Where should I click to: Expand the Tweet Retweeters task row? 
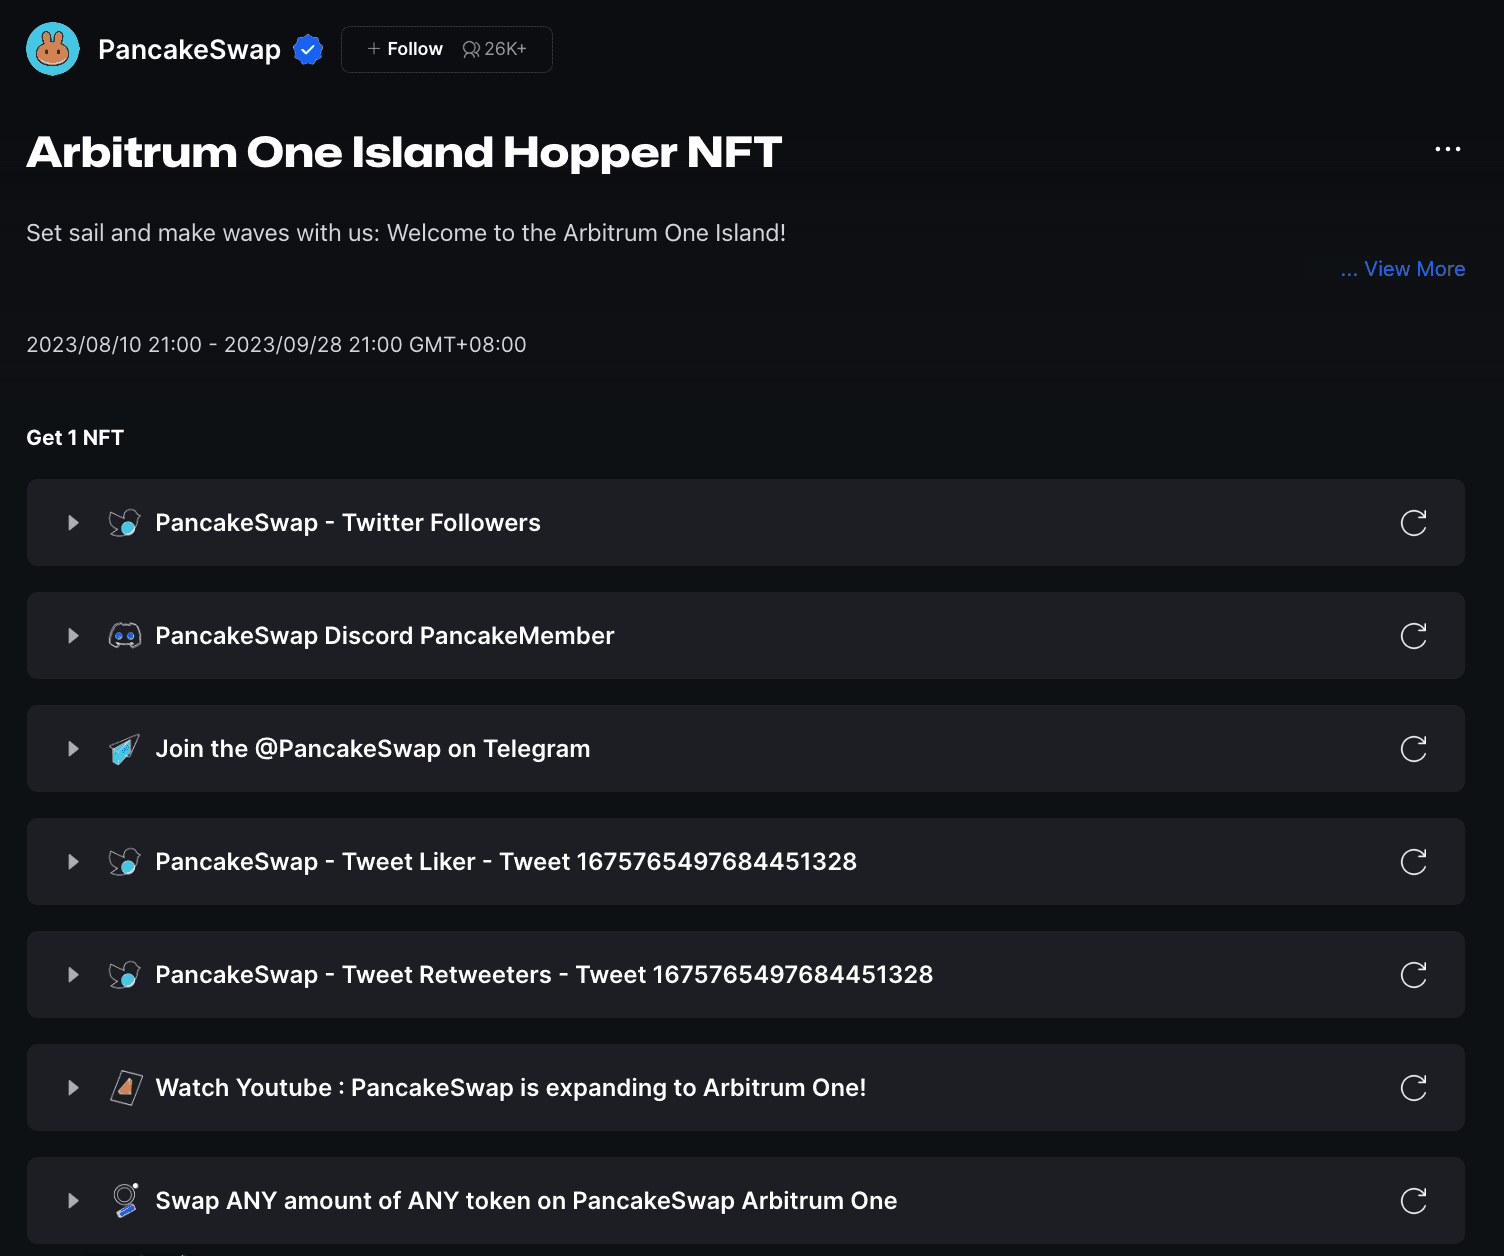point(73,975)
